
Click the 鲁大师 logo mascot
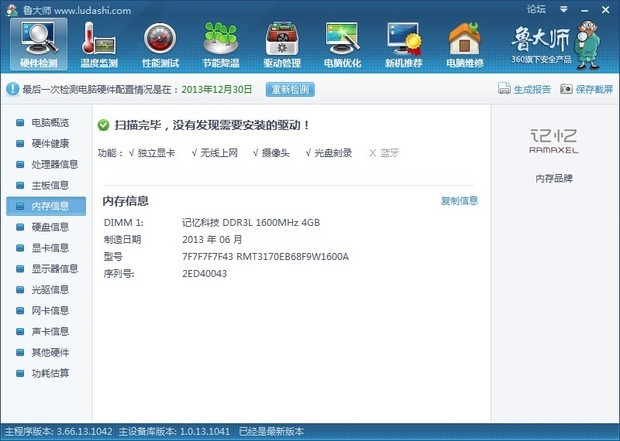588,45
